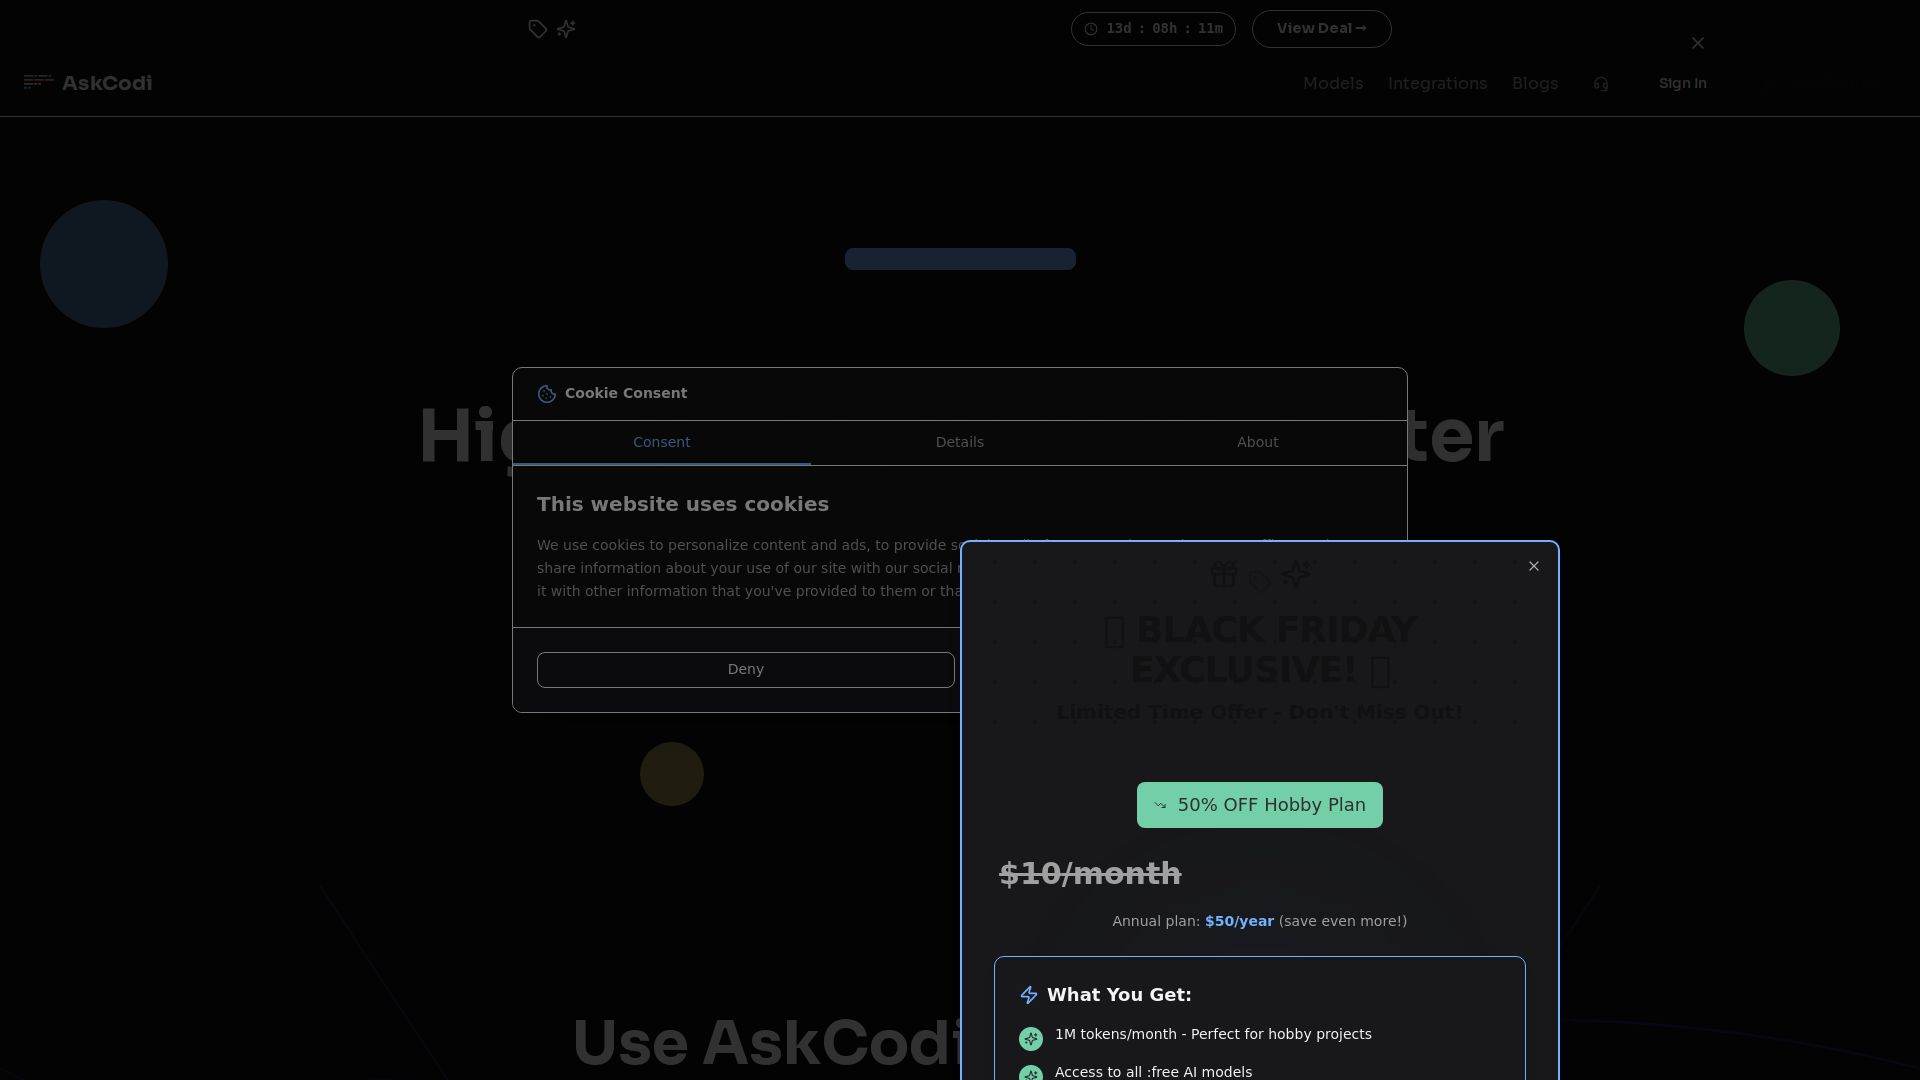
Task: Select the Consent tab
Action: coord(661,442)
